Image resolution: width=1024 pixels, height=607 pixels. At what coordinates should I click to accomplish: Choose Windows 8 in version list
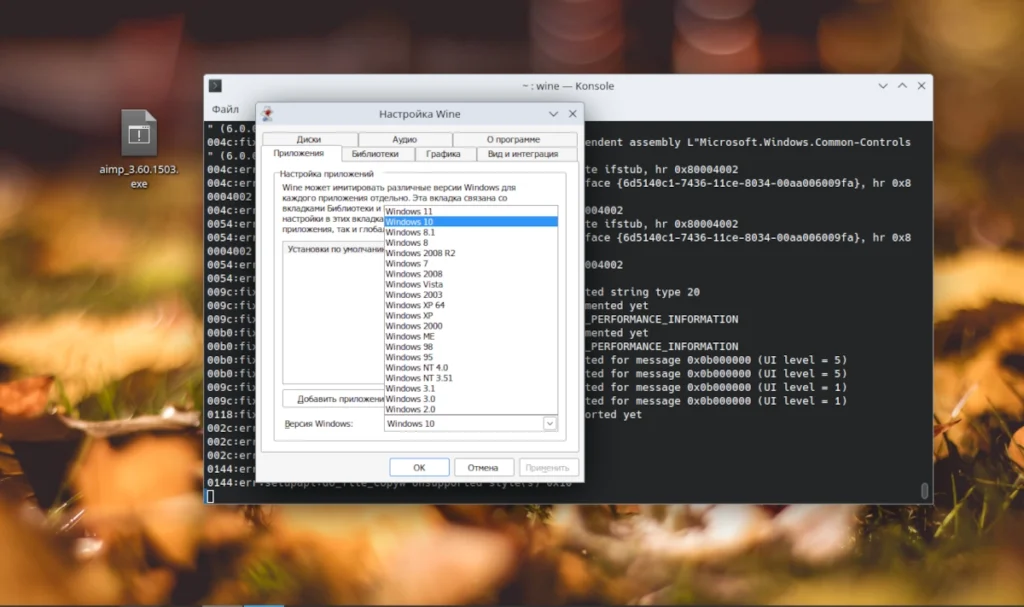tap(471, 242)
